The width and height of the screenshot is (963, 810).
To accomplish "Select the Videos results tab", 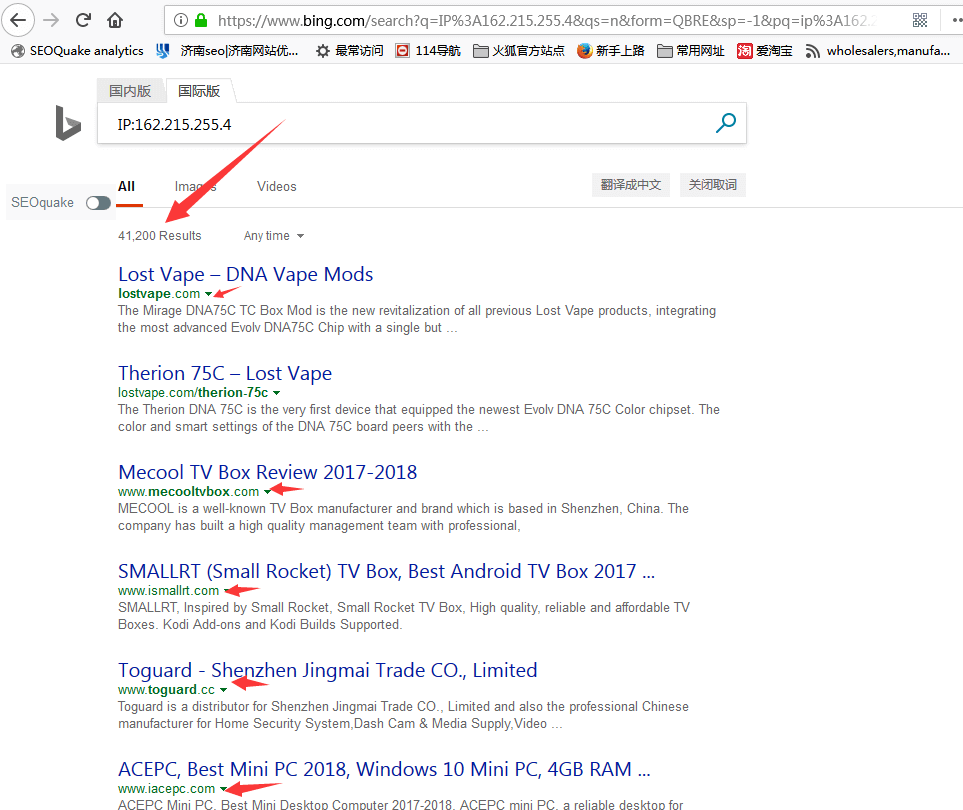I will pos(276,186).
